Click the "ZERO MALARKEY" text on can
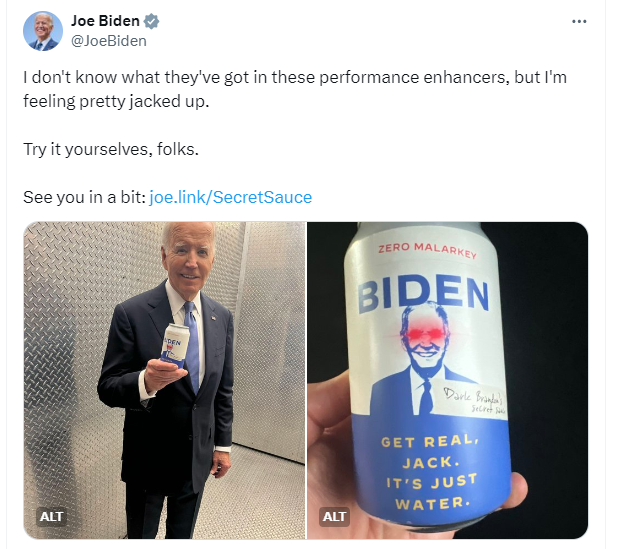 (428, 250)
